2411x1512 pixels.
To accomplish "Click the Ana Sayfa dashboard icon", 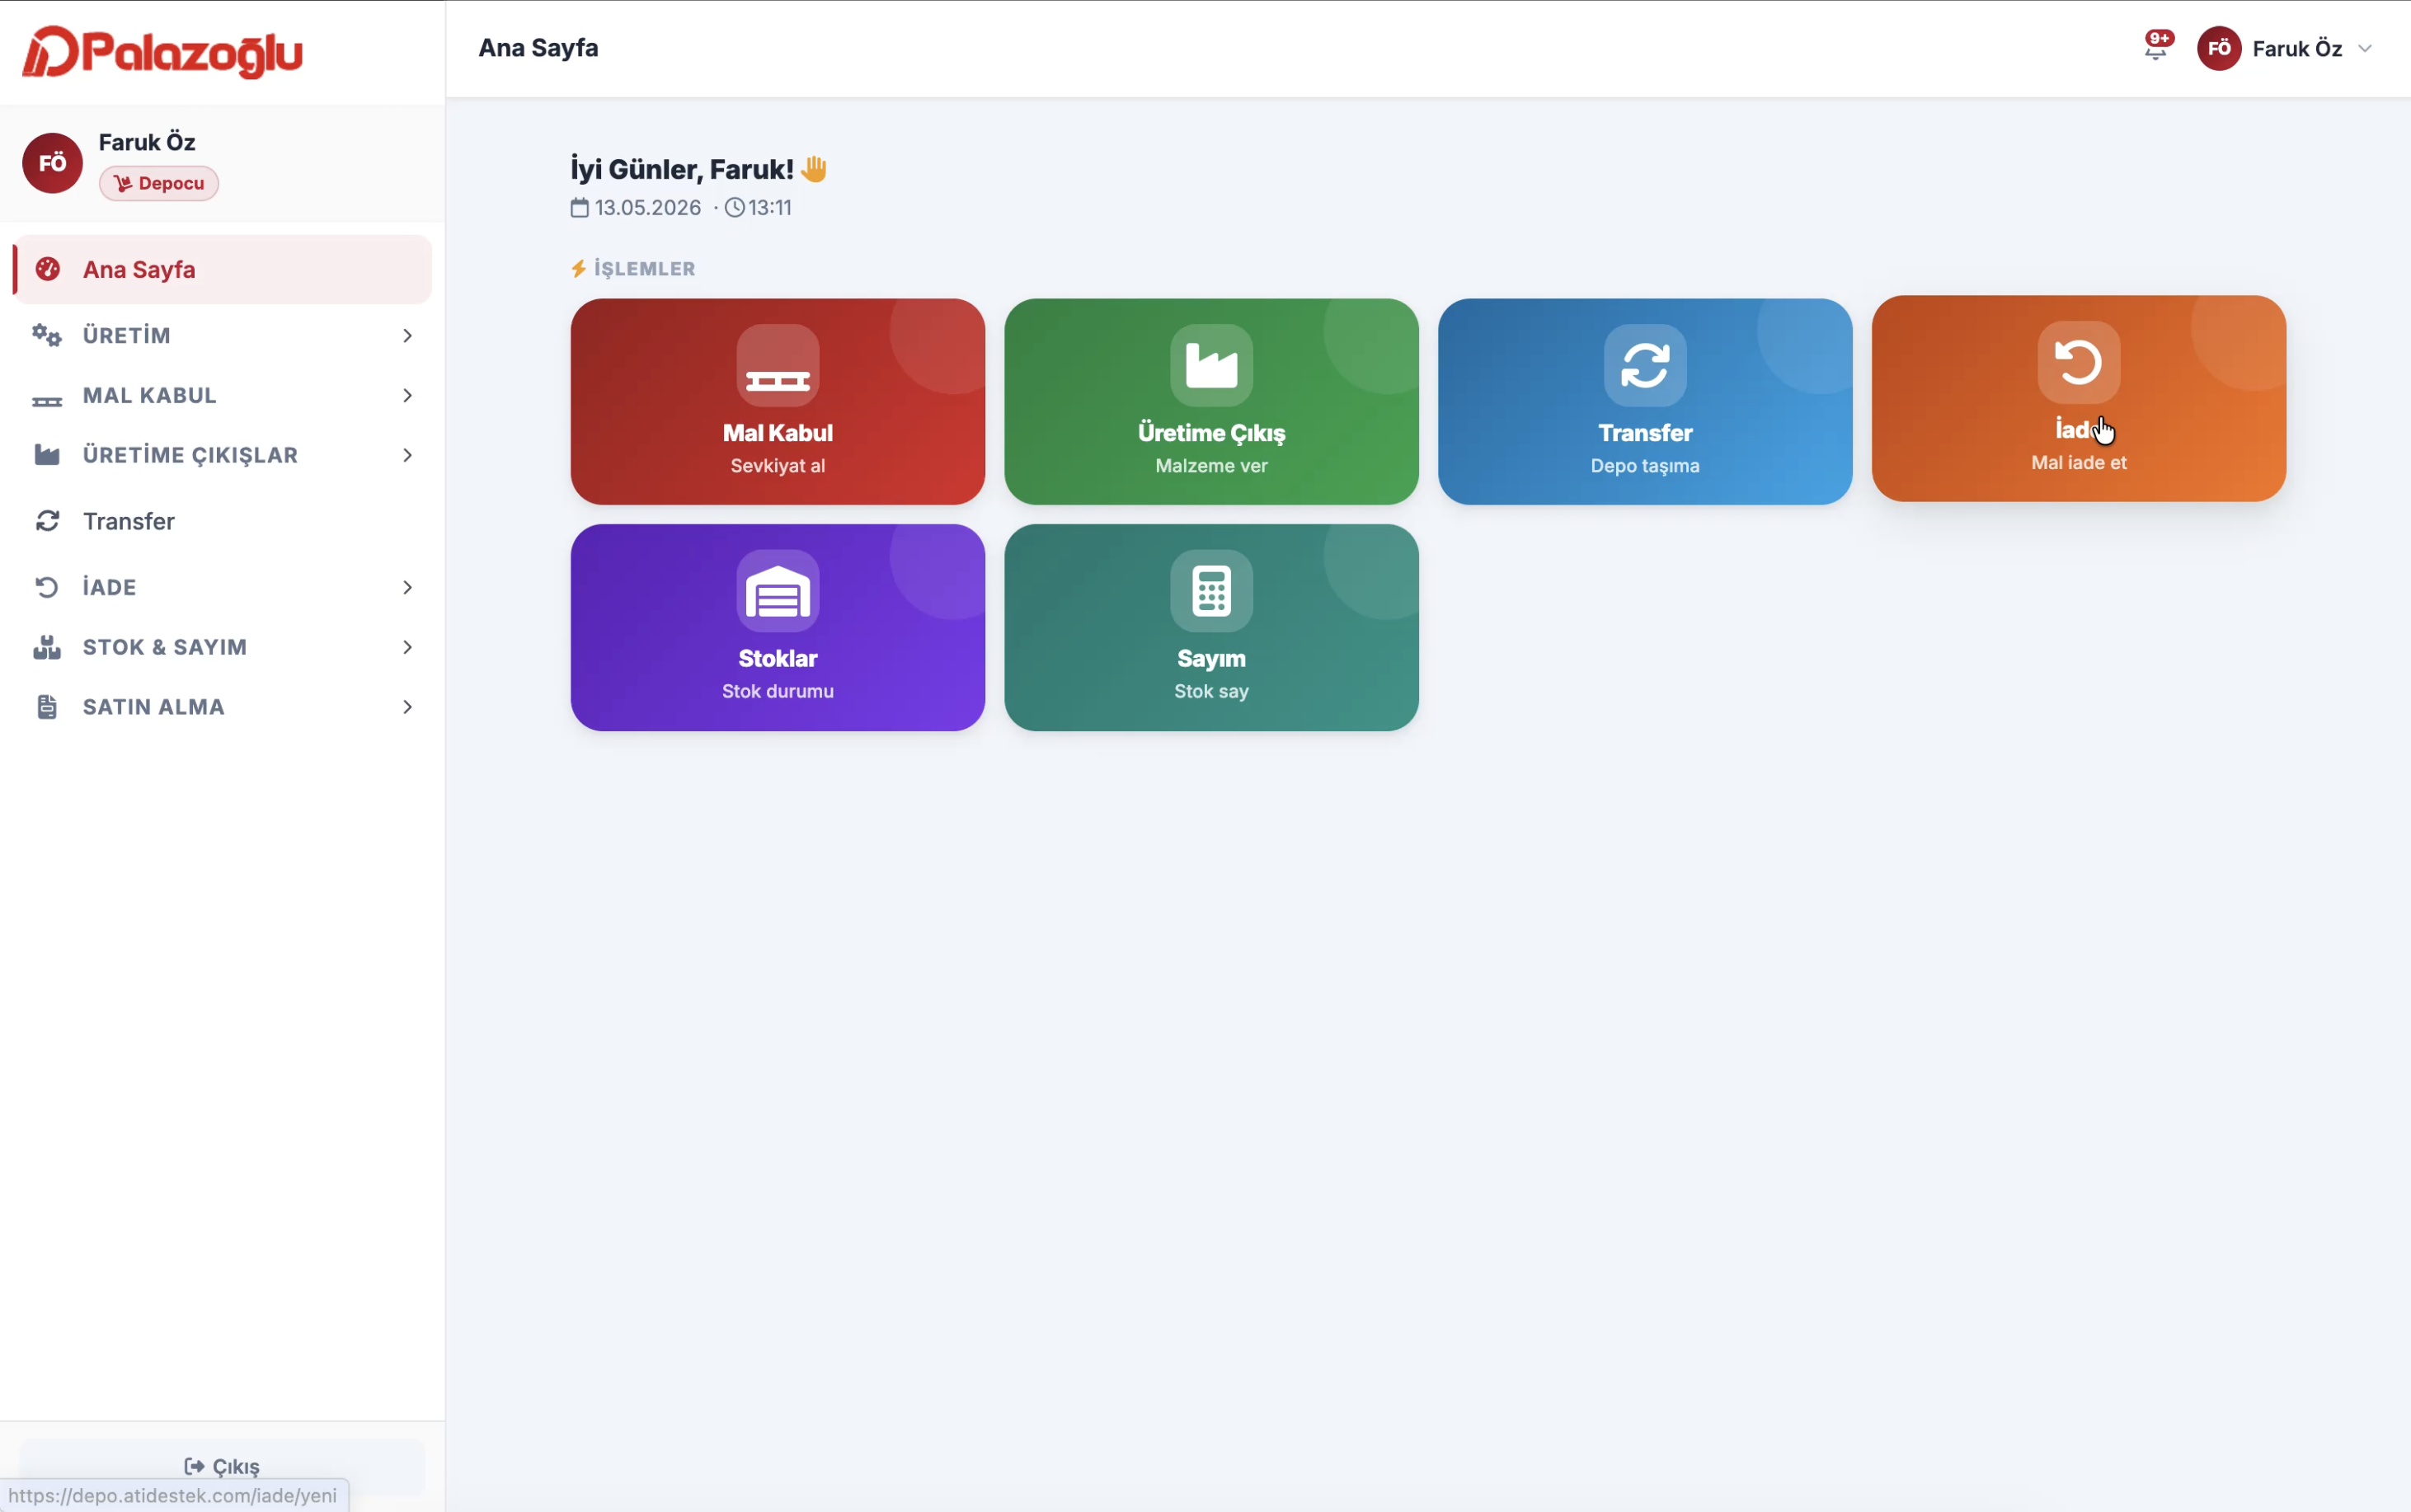I will [x=47, y=269].
